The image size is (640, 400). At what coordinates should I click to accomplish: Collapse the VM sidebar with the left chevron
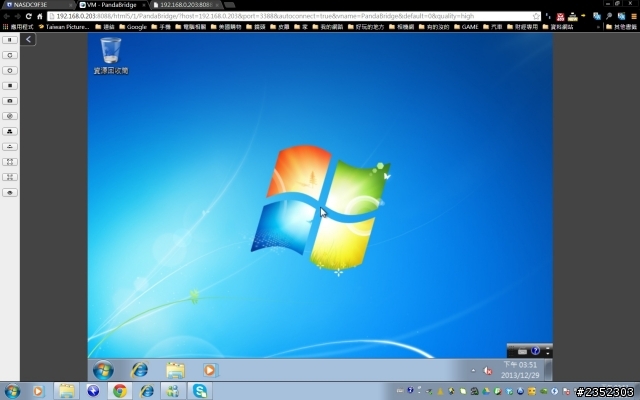pyautogui.click(x=28, y=40)
